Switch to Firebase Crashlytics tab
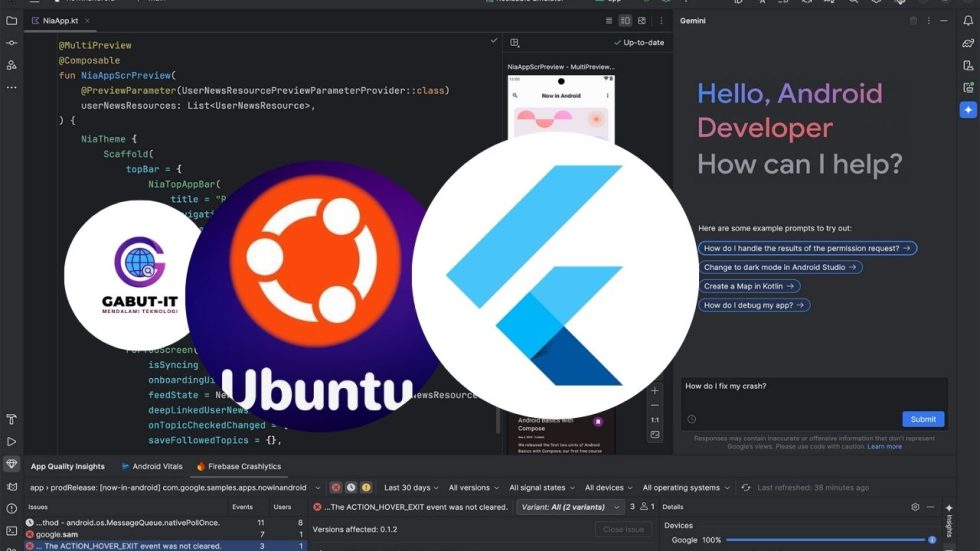The width and height of the screenshot is (980, 551). click(239, 466)
